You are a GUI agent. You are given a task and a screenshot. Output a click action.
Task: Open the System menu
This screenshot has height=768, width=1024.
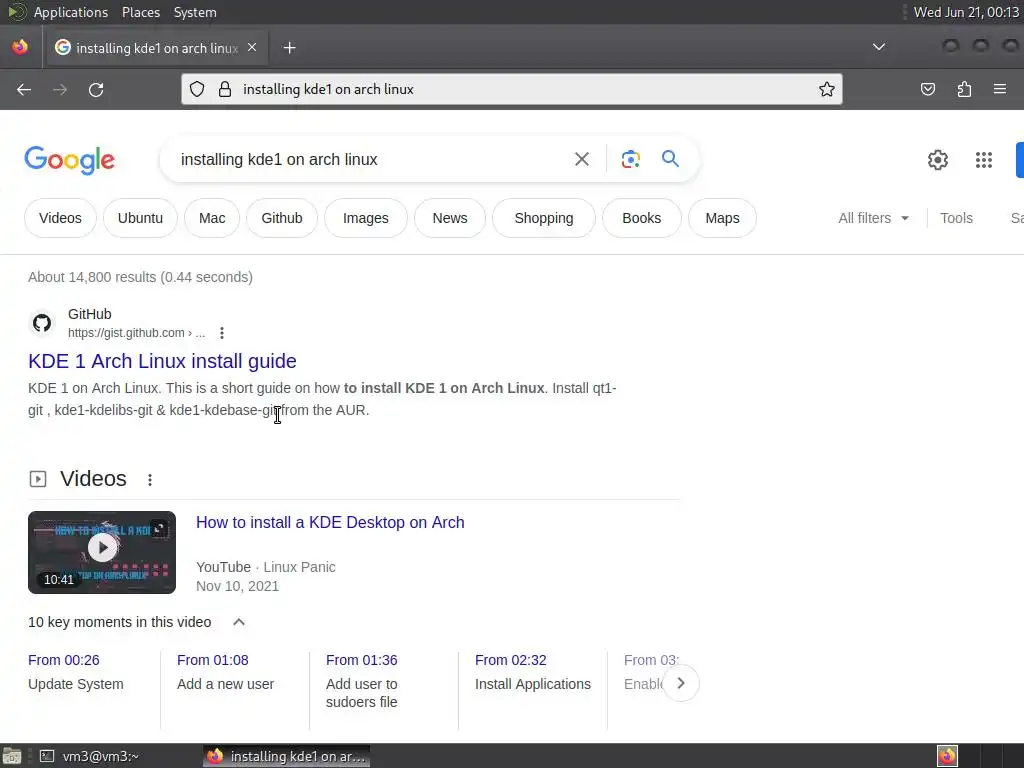click(195, 12)
